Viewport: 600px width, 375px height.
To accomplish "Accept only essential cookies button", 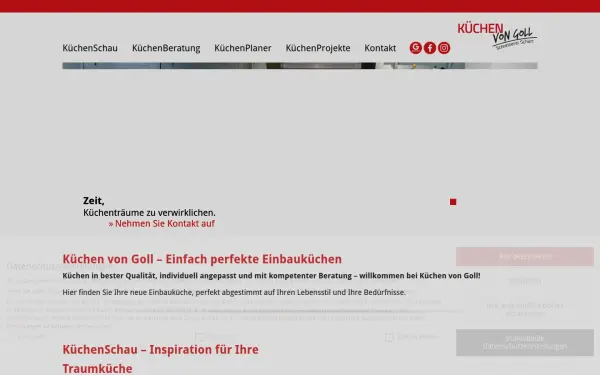I will pyautogui.click(x=525, y=310).
